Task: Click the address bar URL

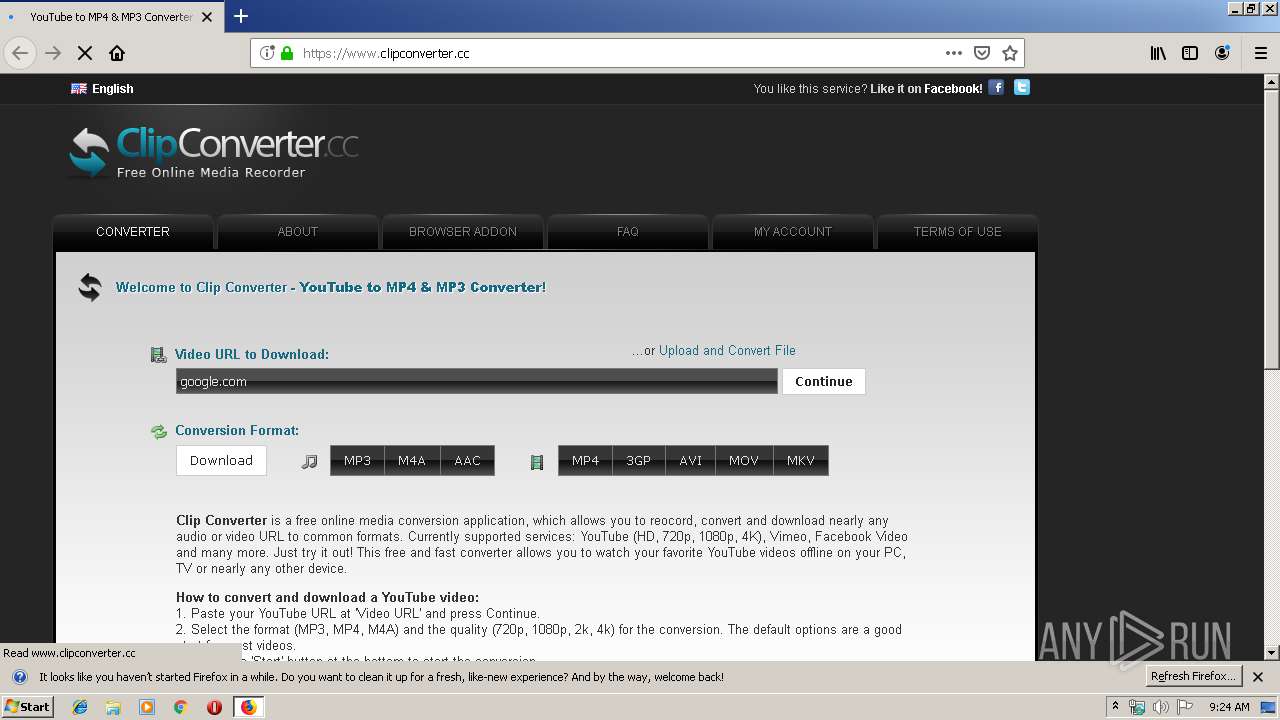Action: pos(386,54)
